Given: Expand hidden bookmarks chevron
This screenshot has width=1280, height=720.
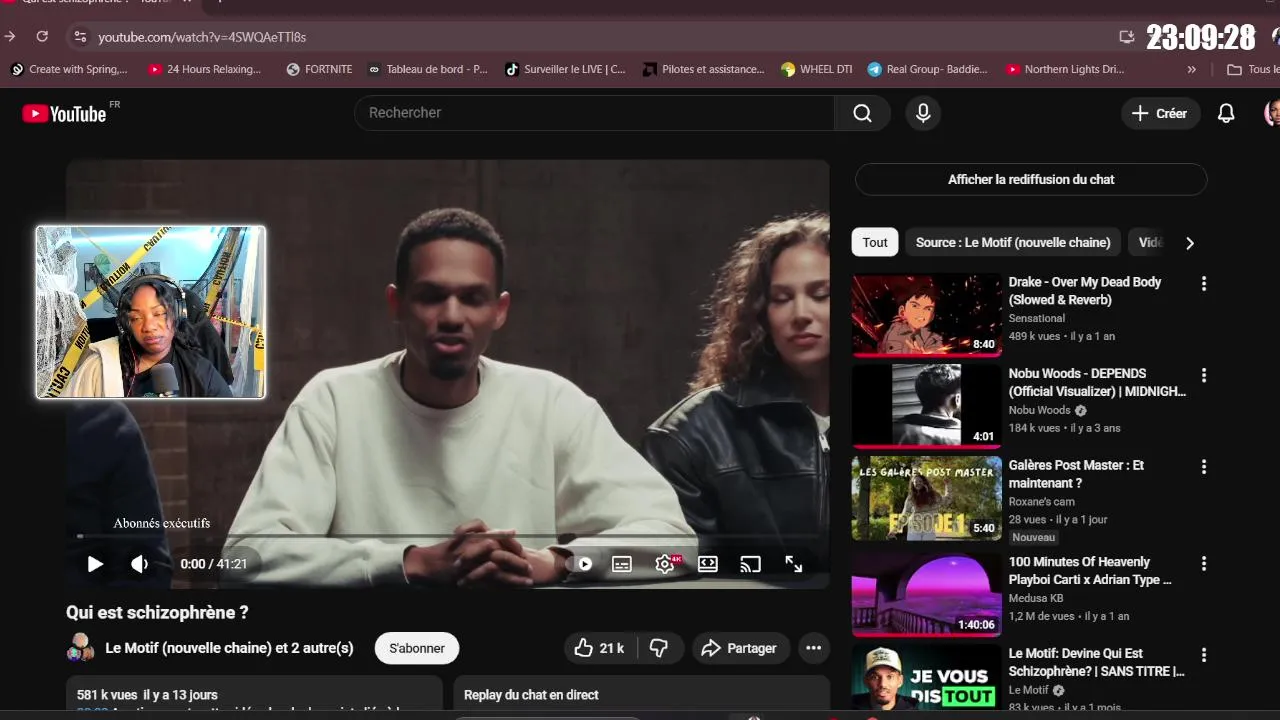Looking at the screenshot, I should (1191, 69).
